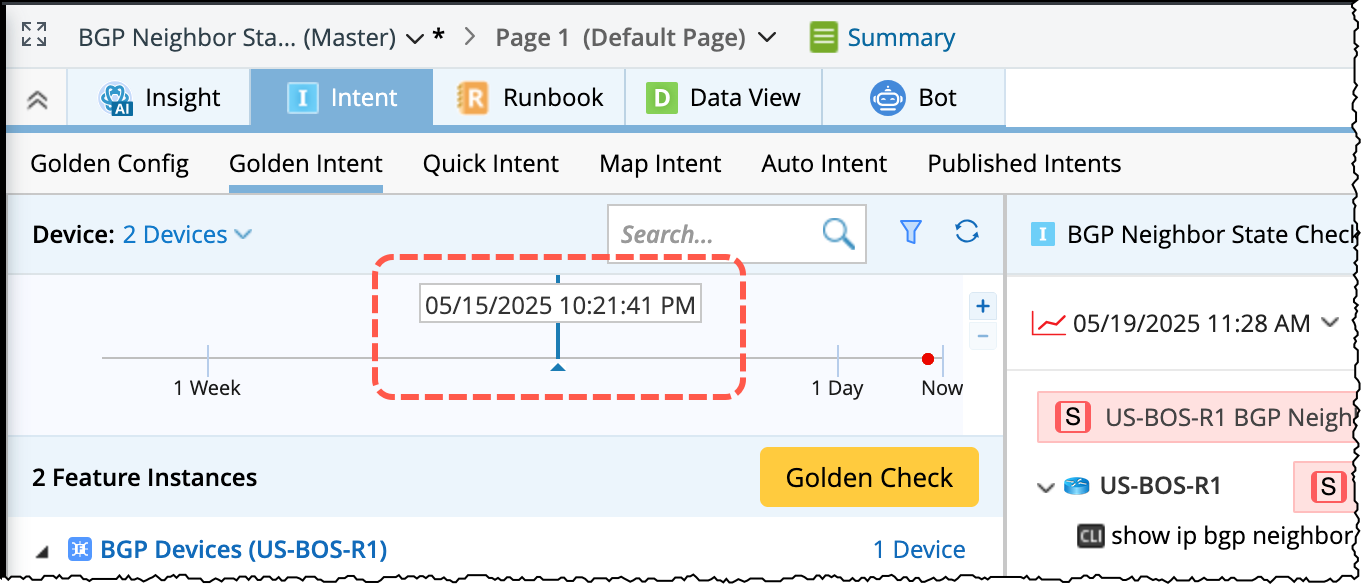Collapse the panel with double-chevron icon

tap(37, 99)
